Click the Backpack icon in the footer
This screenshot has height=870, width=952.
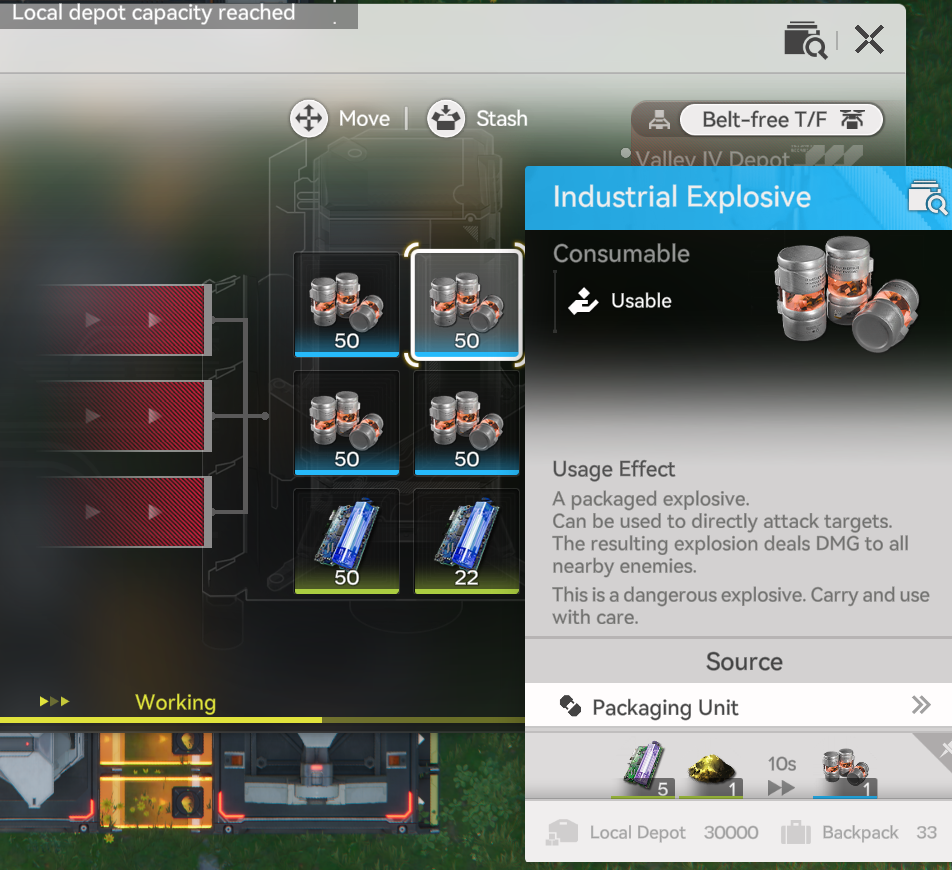click(795, 832)
